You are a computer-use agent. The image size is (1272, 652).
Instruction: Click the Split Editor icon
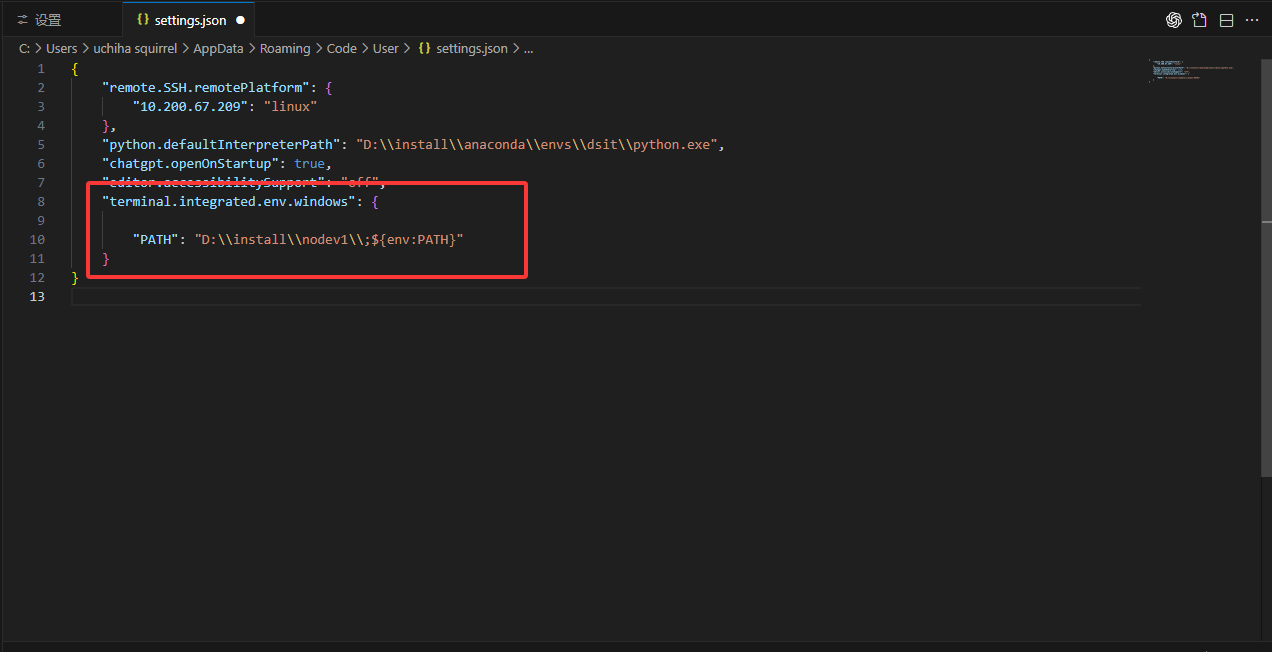(1225, 19)
